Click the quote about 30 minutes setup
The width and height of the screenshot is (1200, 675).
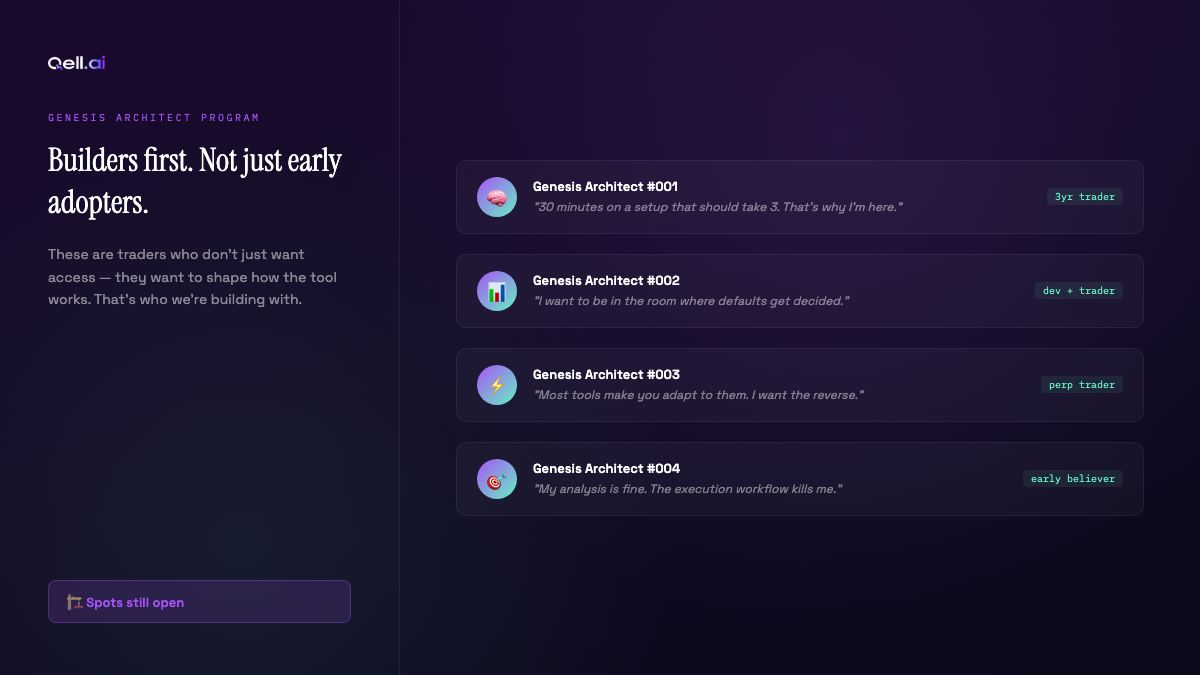coord(718,207)
